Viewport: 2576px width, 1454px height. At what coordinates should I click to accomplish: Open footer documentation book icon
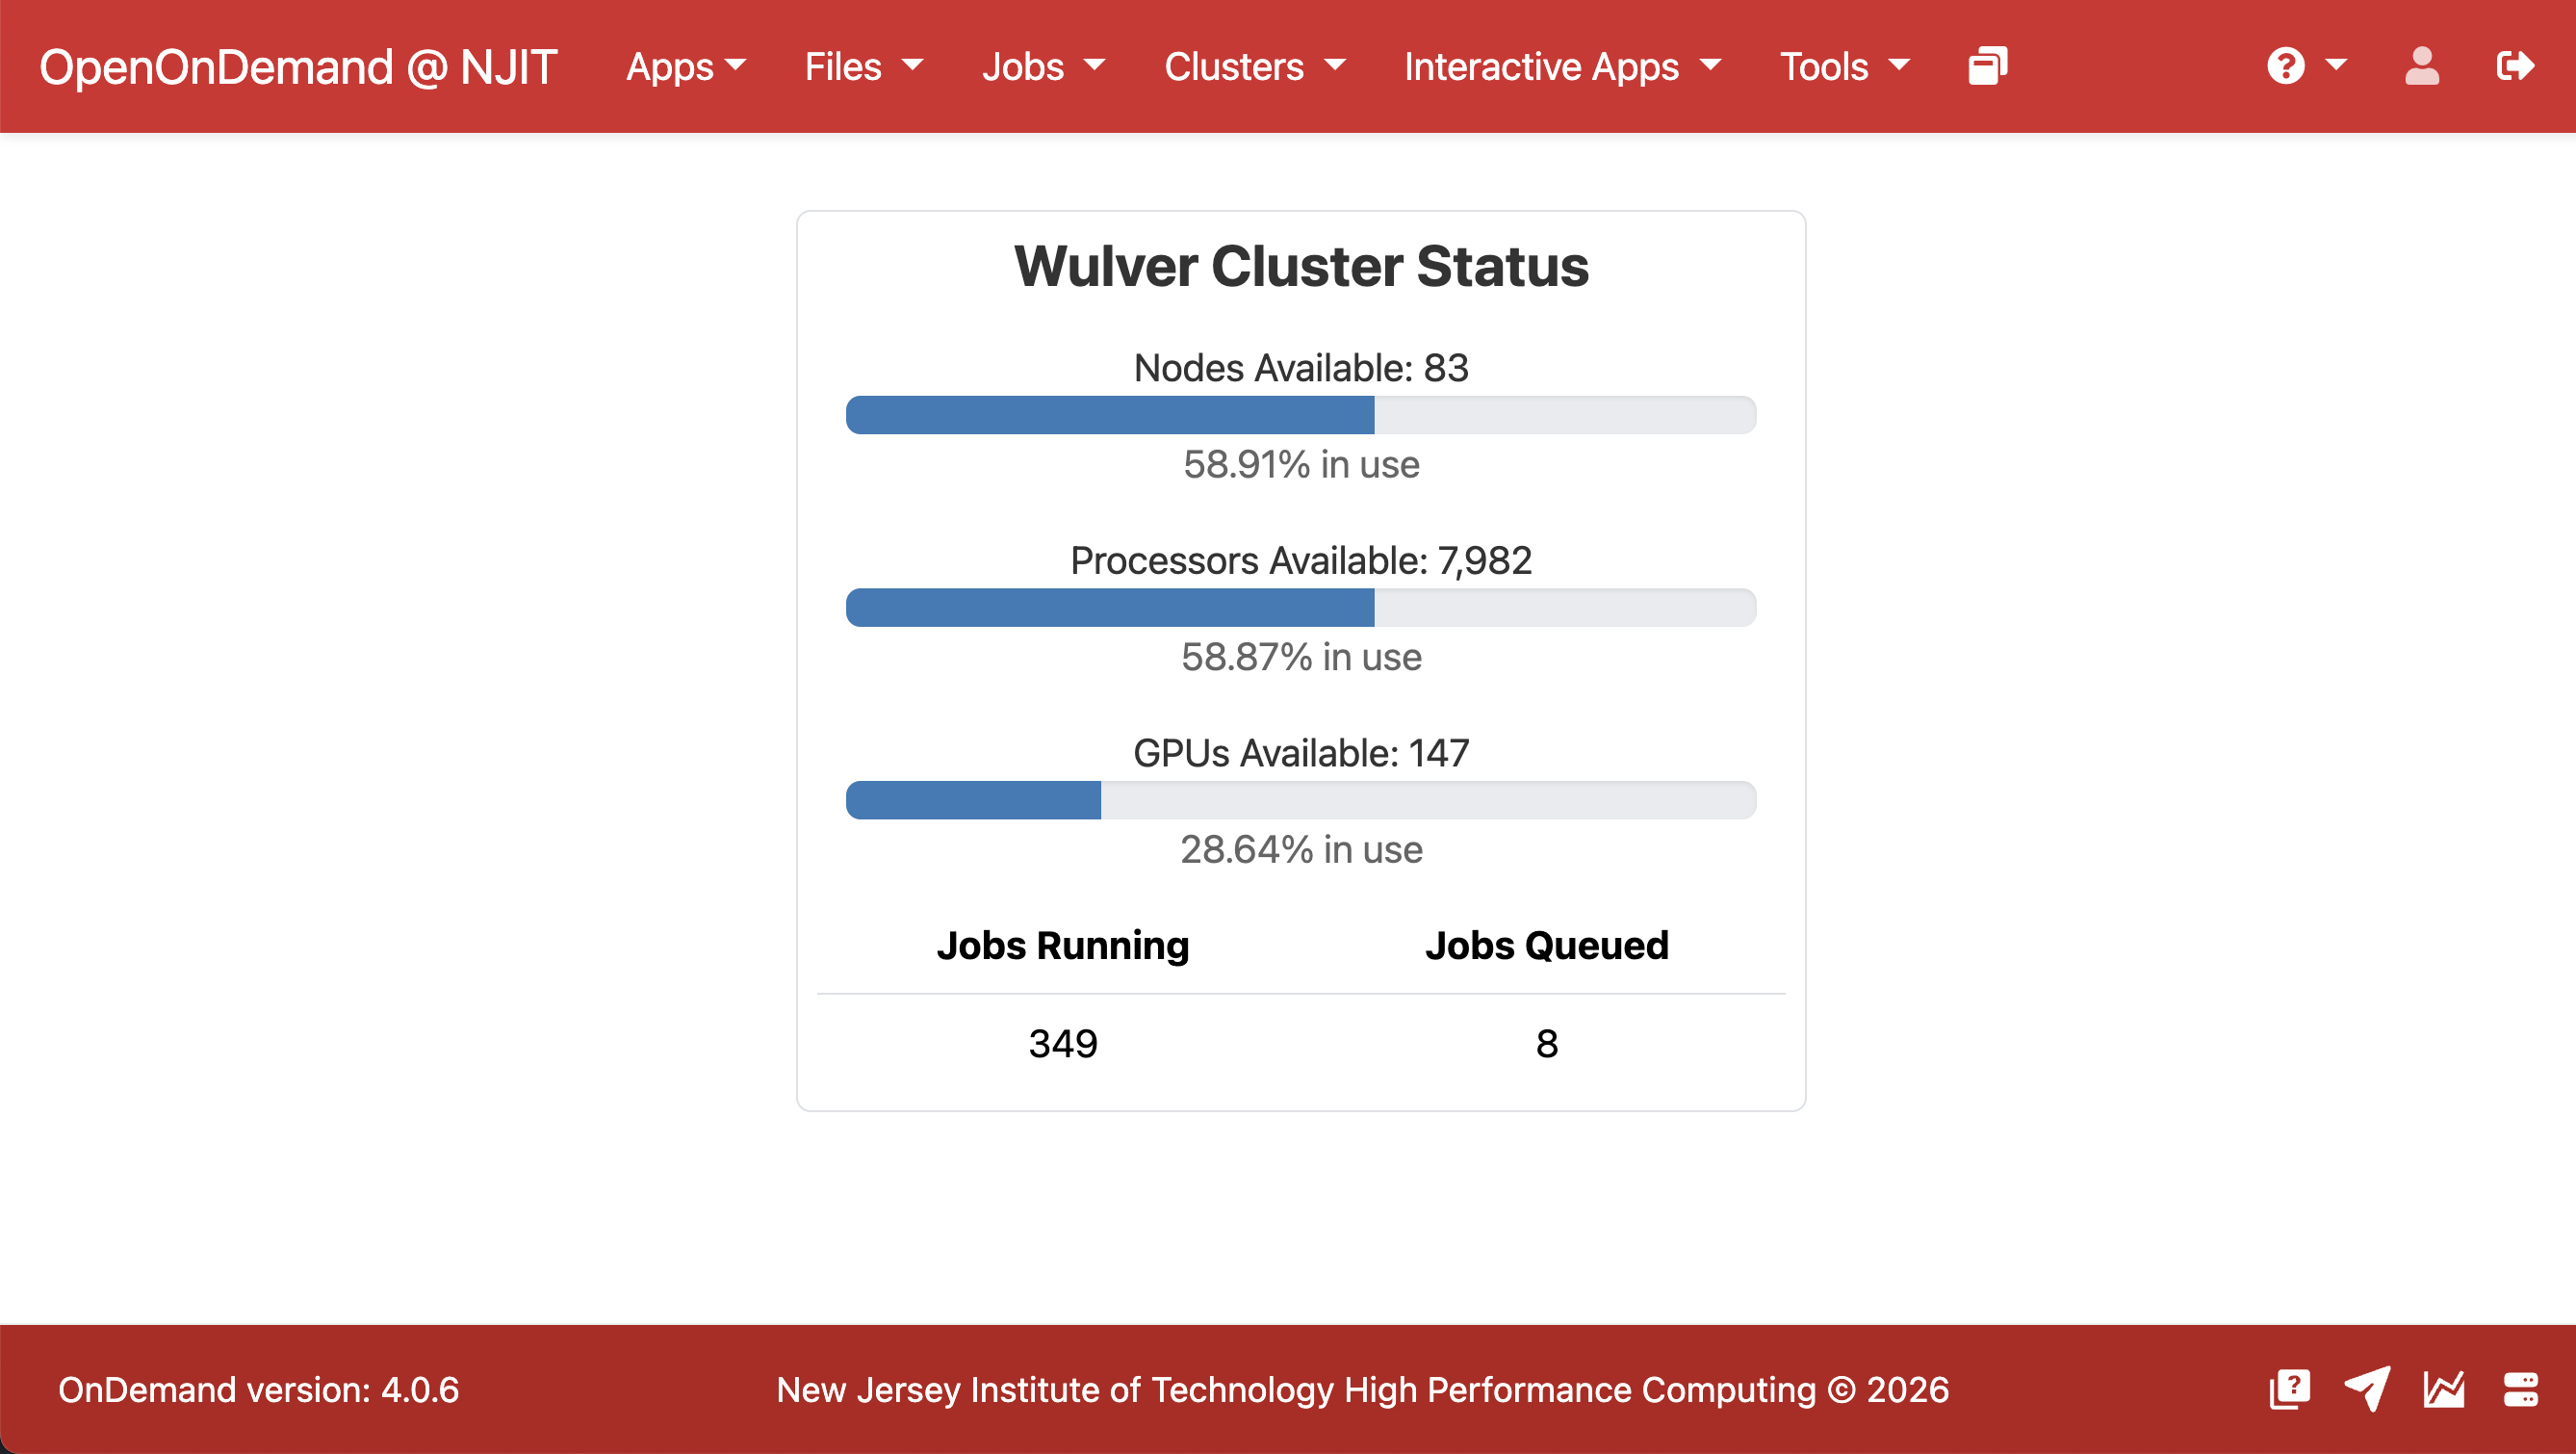[x=2289, y=1389]
